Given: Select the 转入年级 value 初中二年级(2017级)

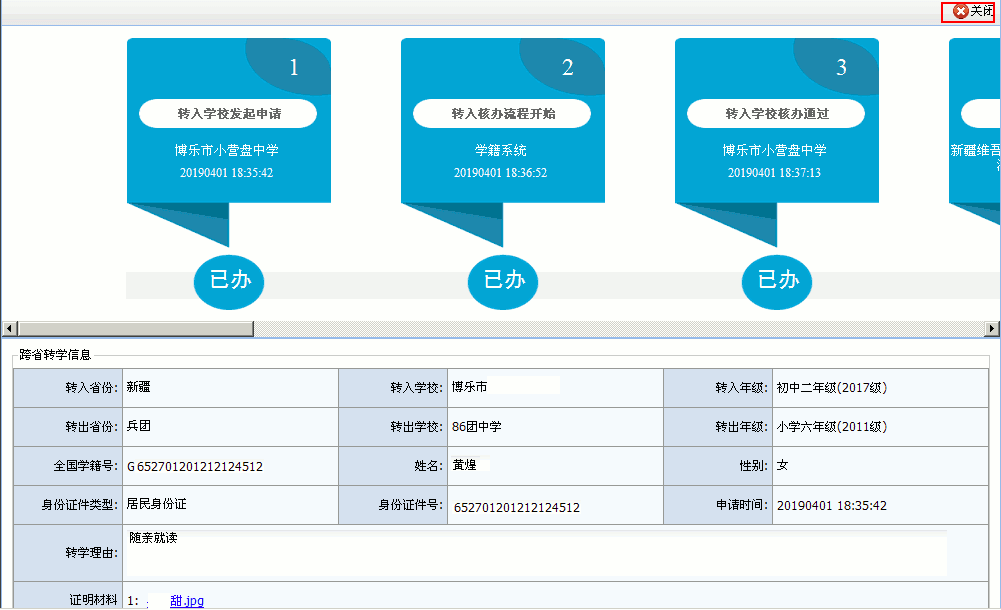Looking at the screenshot, I should point(832,387).
